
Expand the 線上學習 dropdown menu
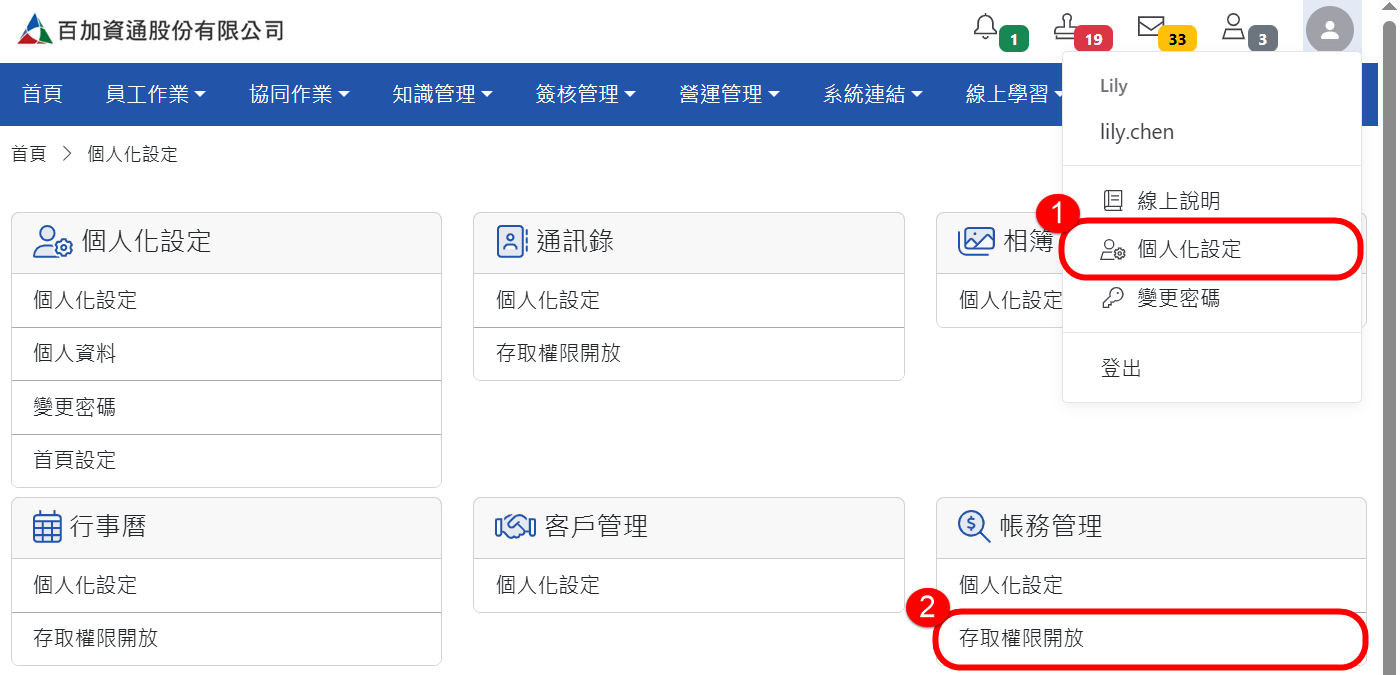coord(1014,94)
